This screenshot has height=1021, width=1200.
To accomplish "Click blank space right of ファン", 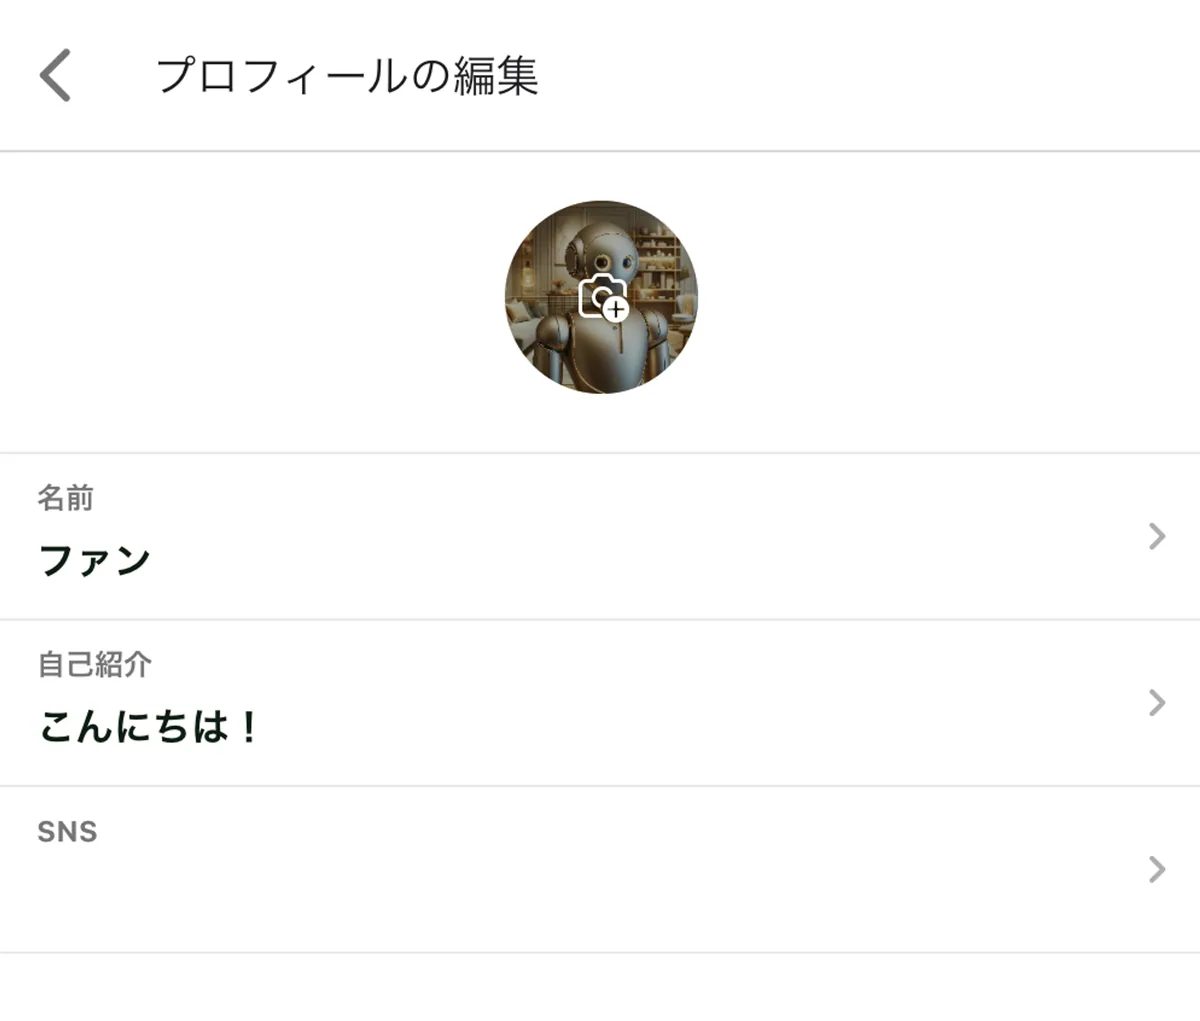I will 640,560.
